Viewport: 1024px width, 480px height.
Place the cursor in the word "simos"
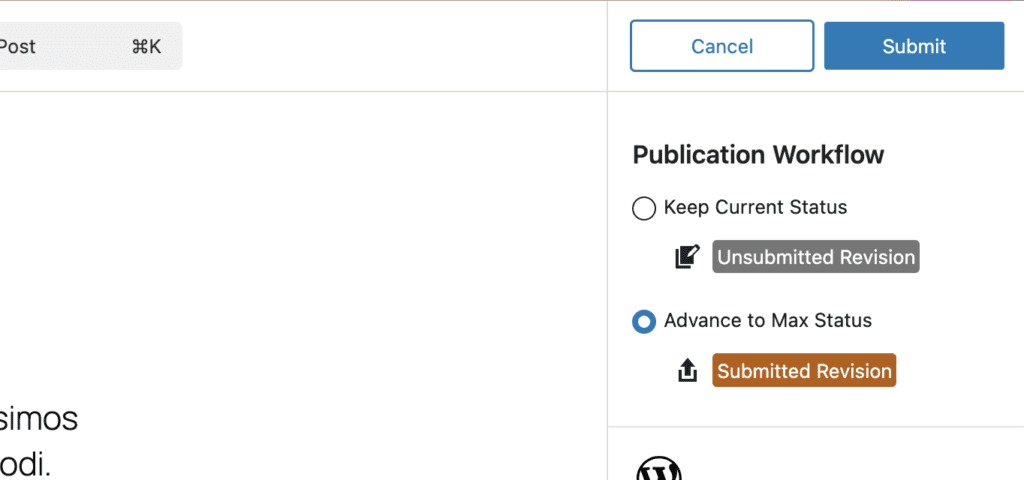coord(38,419)
